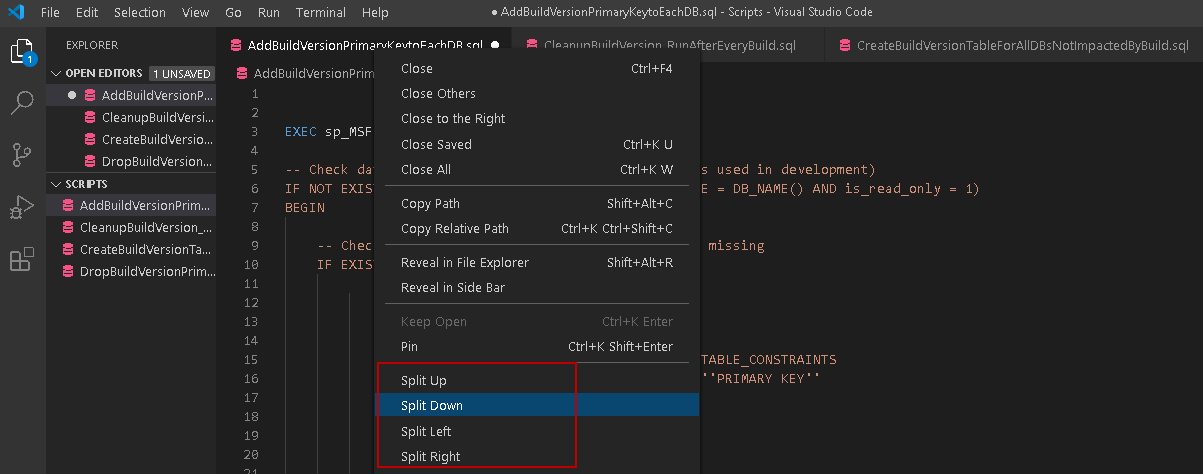Open the Search view icon
The image size is (1203, 474).
[22, 103]
